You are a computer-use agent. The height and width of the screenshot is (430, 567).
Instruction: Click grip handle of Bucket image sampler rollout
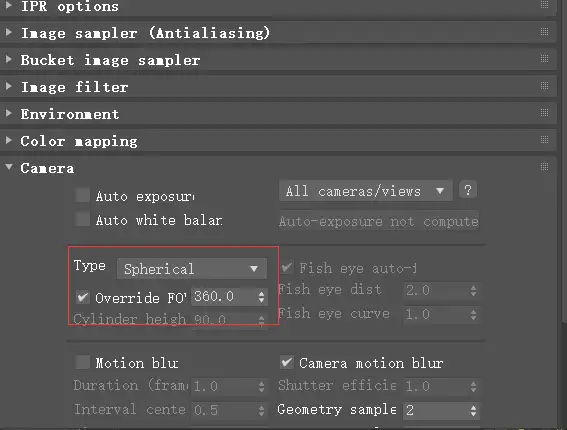pyautogui.click(x=544, y=59)
